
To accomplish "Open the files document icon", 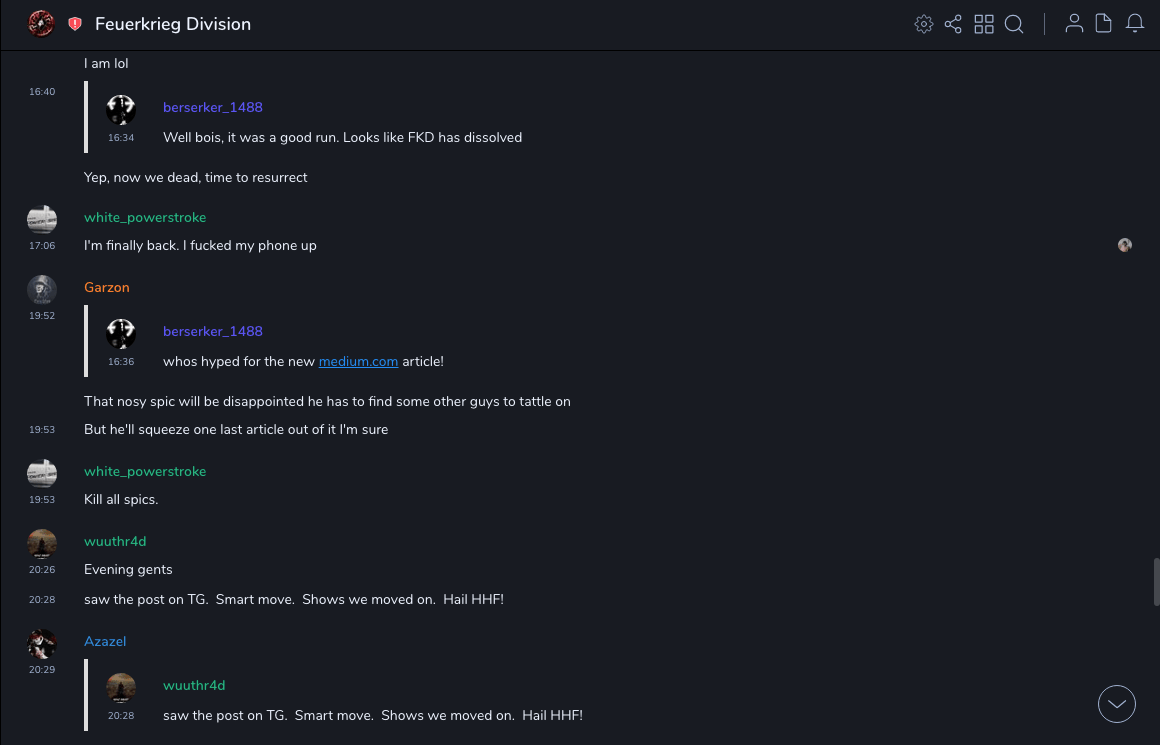I will click(1104, 24).
